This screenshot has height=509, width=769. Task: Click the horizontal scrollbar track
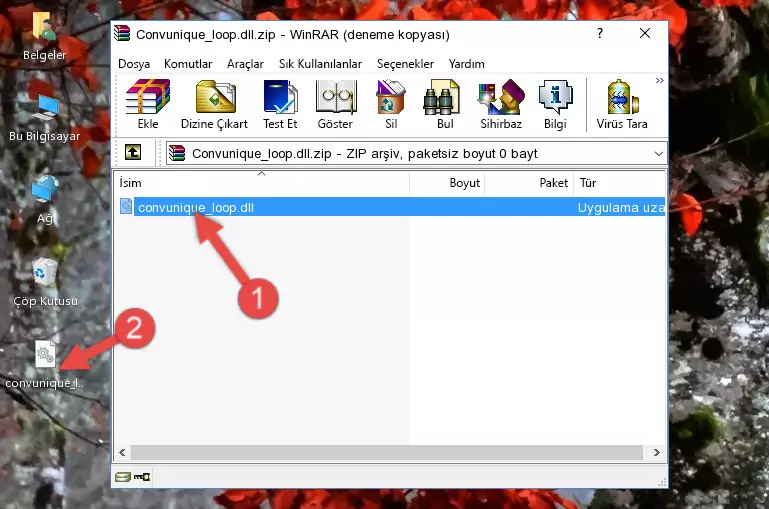[387, 452]
